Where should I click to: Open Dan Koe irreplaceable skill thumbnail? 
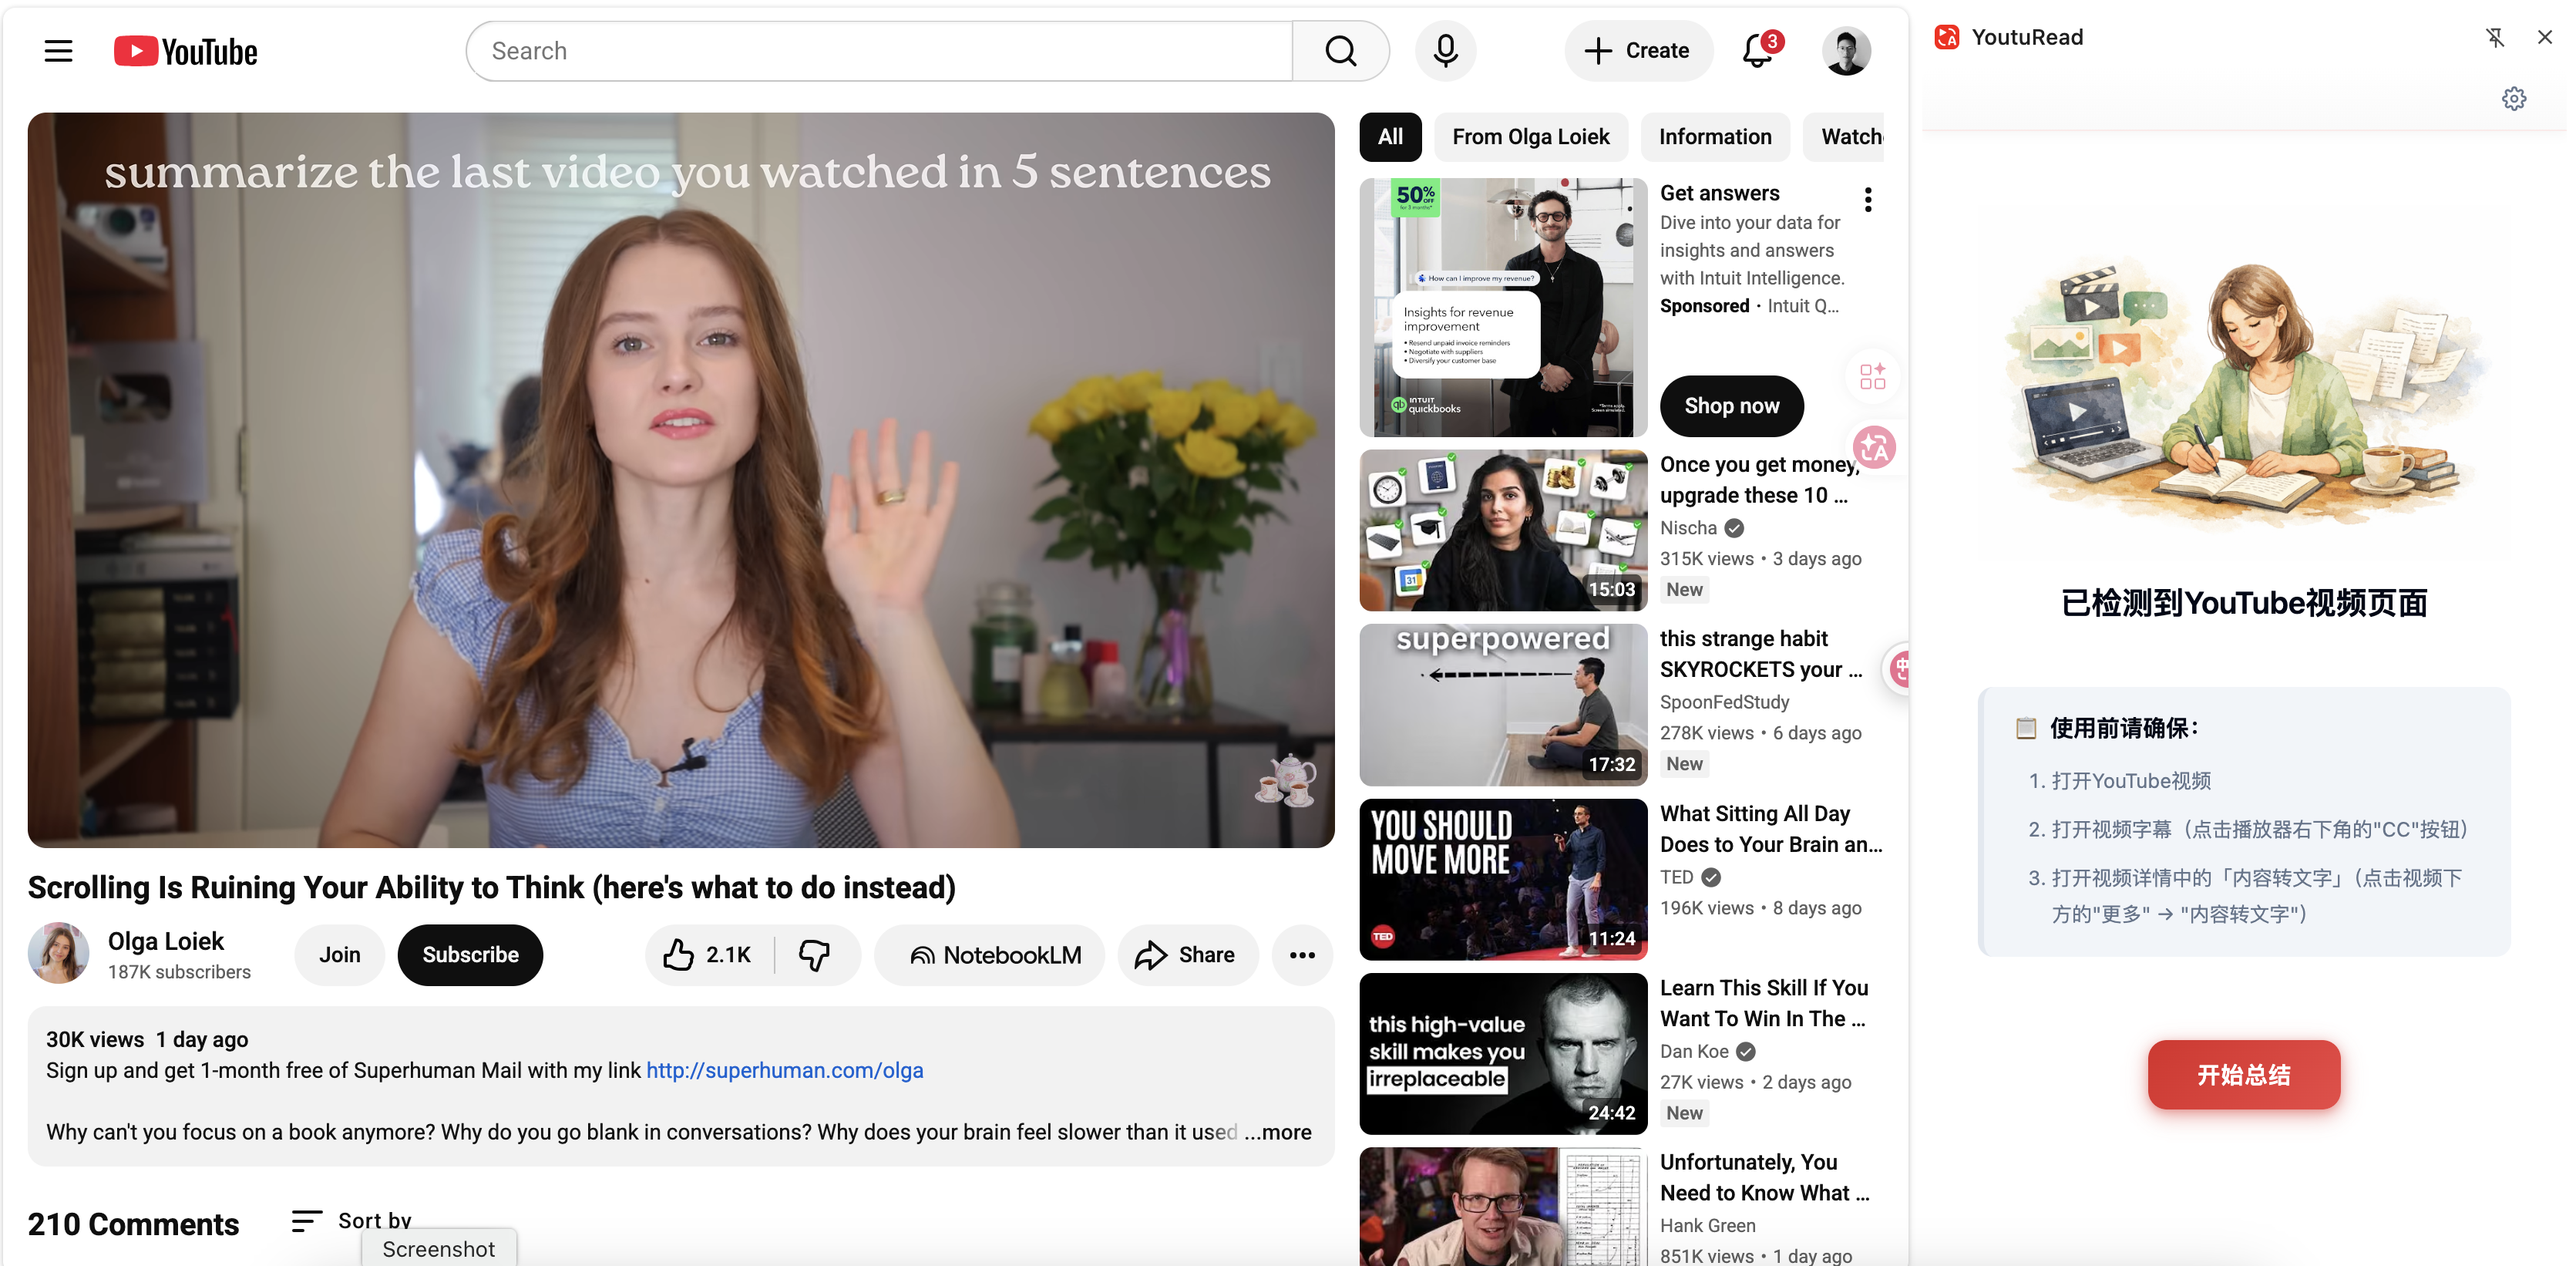pyautogui.click(x=1503, y=1053)
